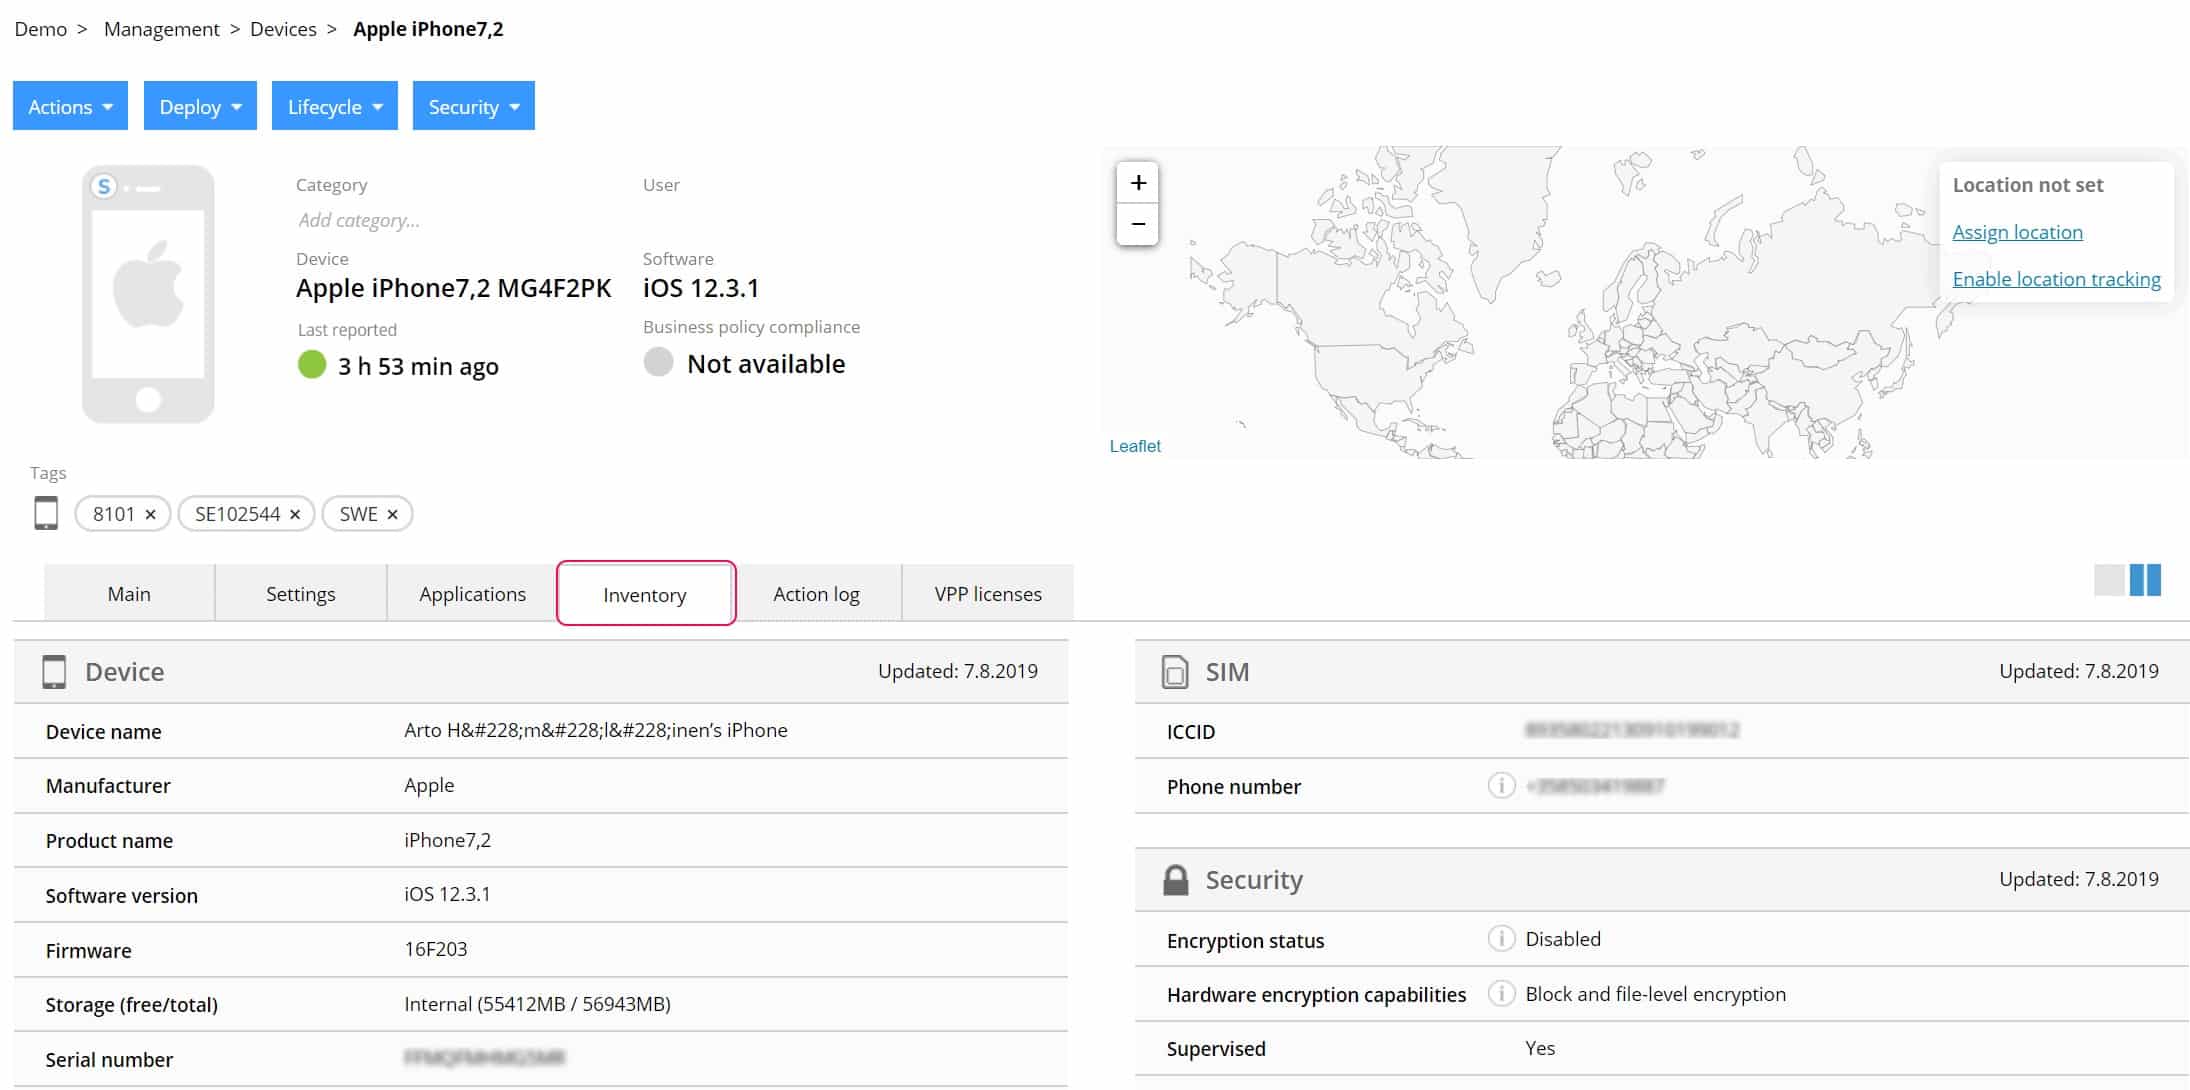
Task: Click the Security section lock icon
Action: tap(1176, 880)
